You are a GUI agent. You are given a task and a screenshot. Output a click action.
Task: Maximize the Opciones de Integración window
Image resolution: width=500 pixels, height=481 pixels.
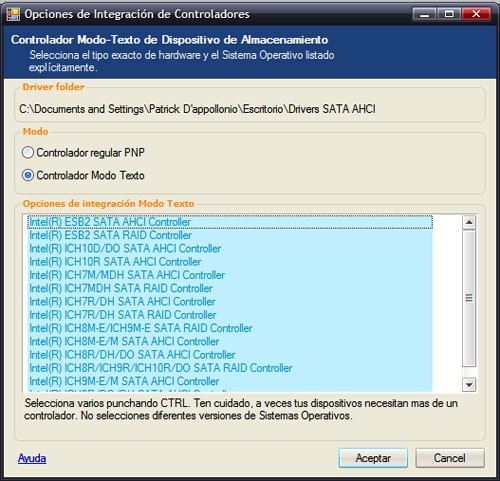coord(449,14)
